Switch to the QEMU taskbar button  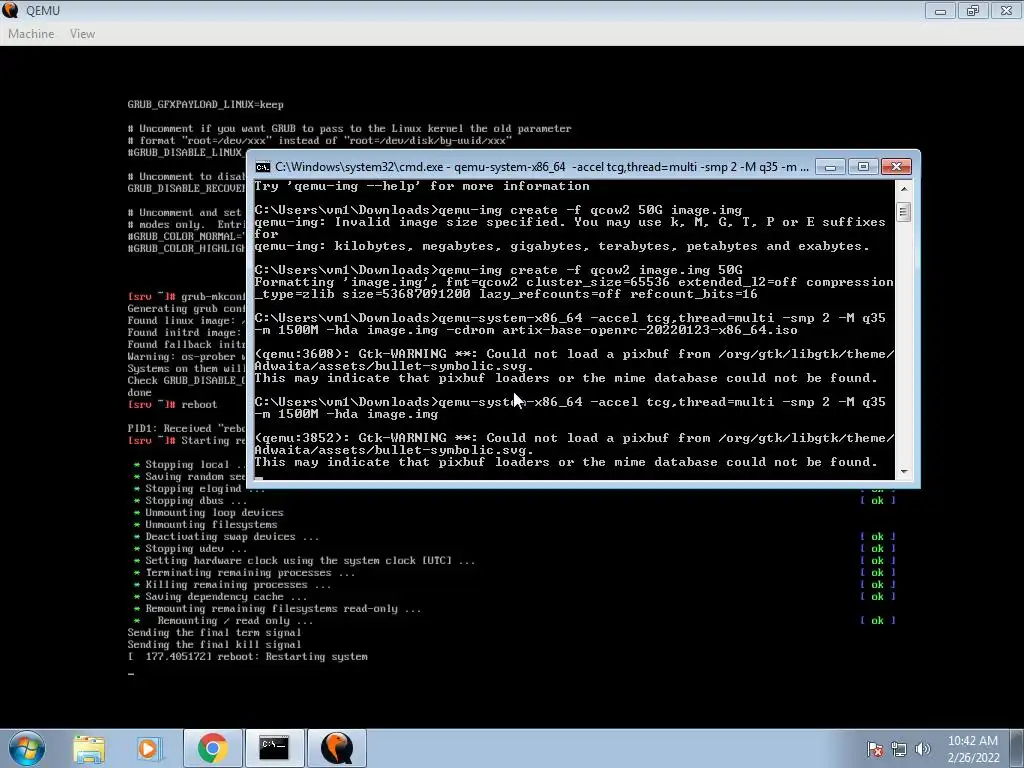[x=336, y=748]
